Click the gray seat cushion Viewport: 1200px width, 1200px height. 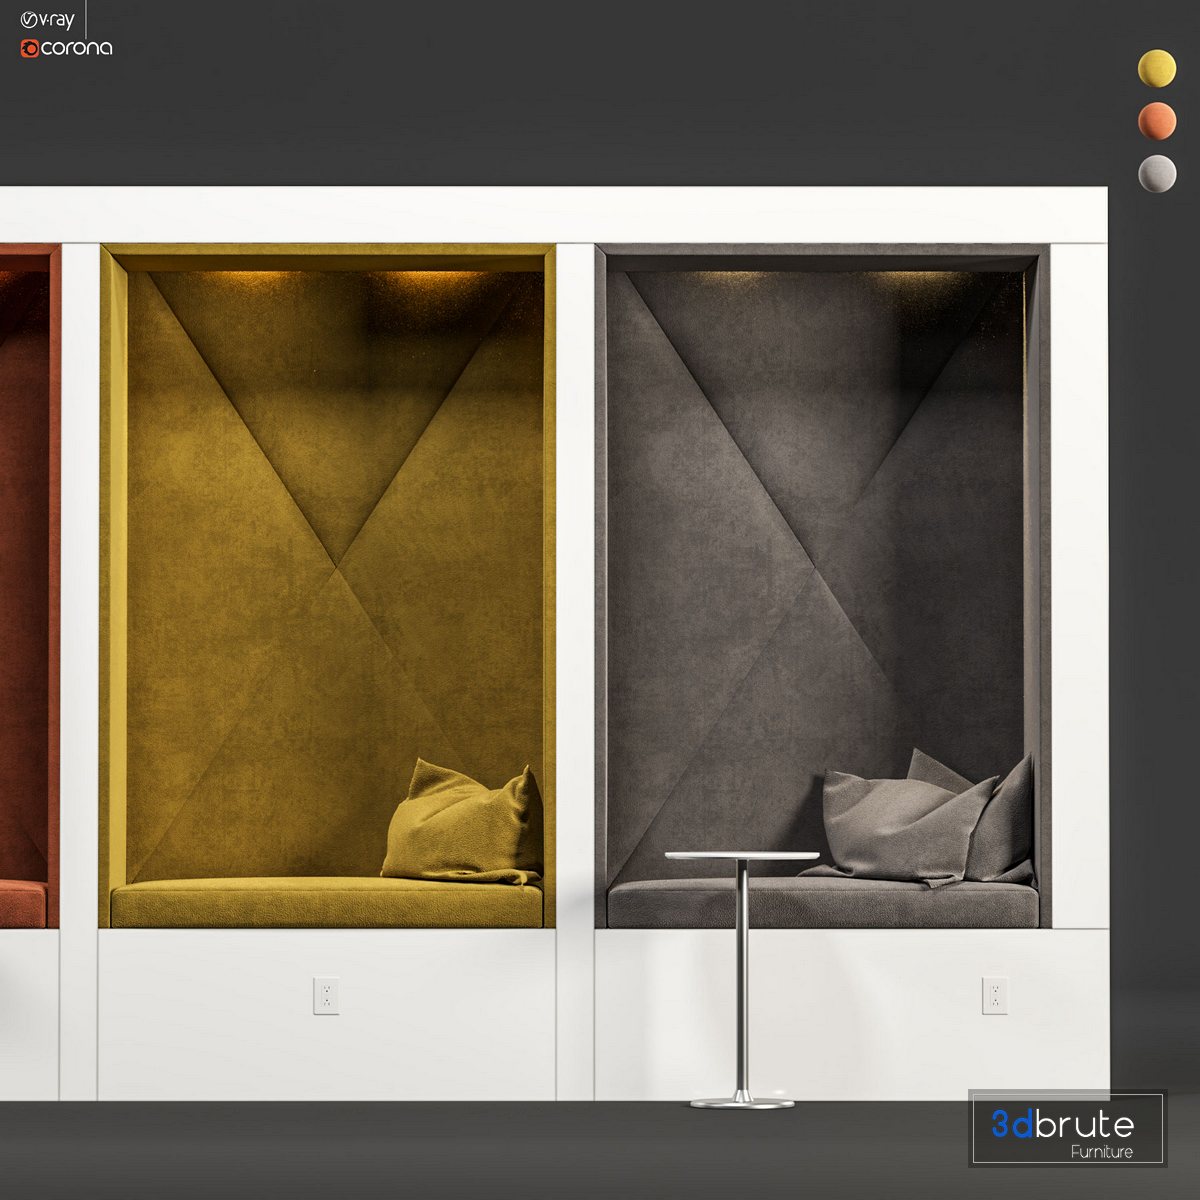coord(822,903)
